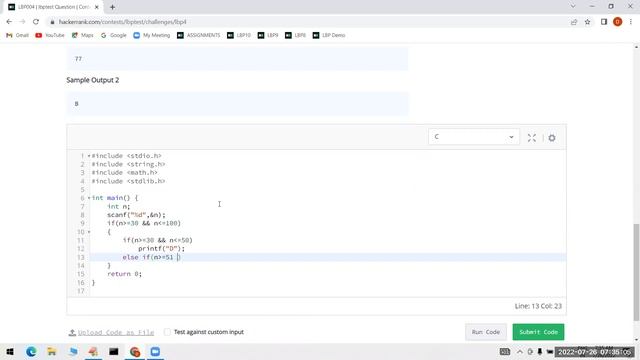Open editor settings gear
Screen dimensions: 640x360
coord(552,138)
